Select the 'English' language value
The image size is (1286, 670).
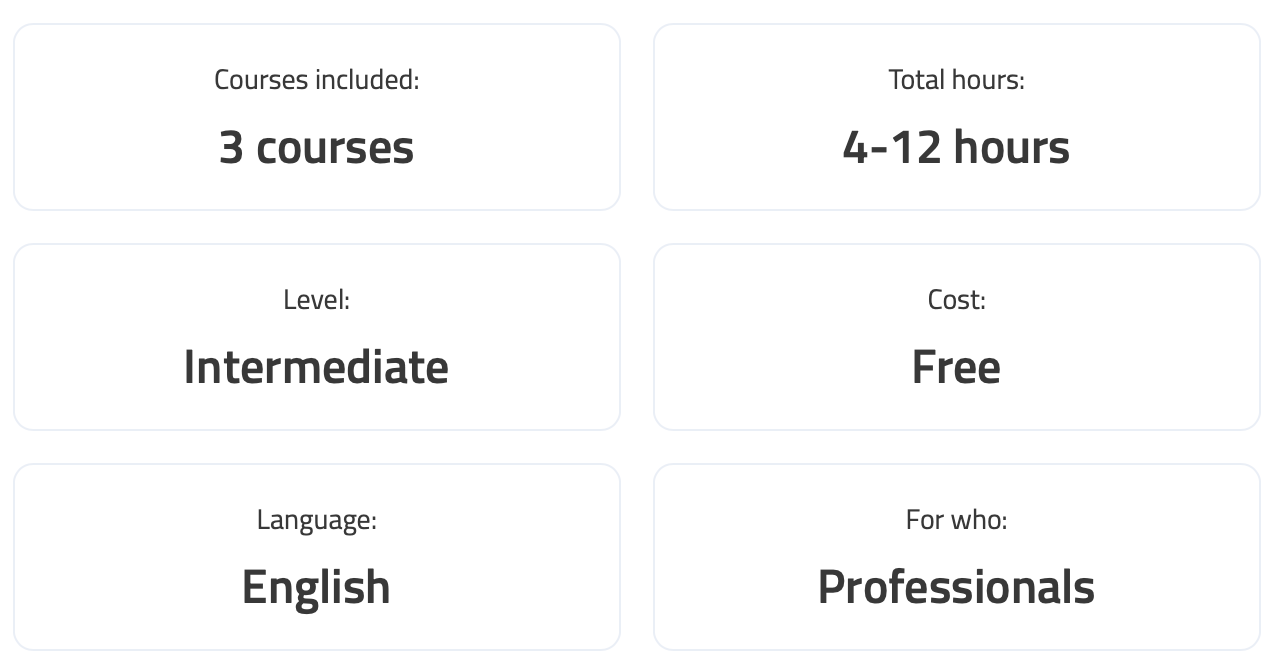point(316,586)
